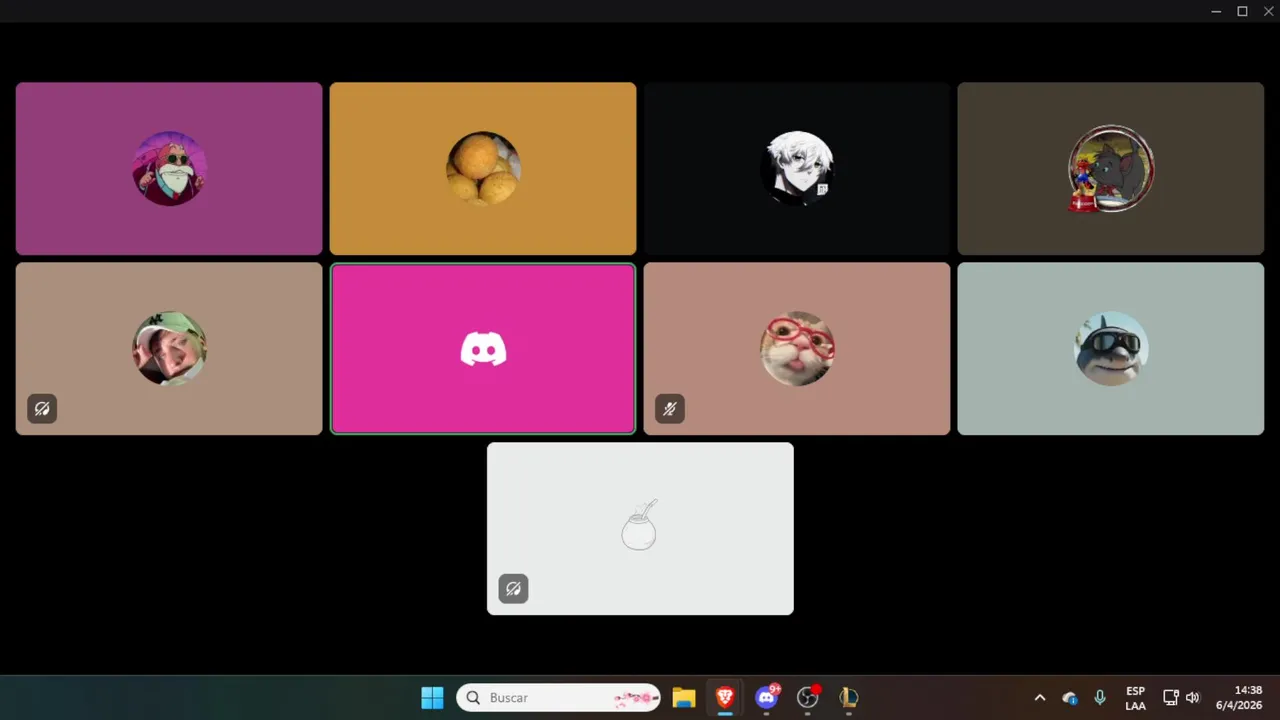Close the Discord call window

(1268, 11)
